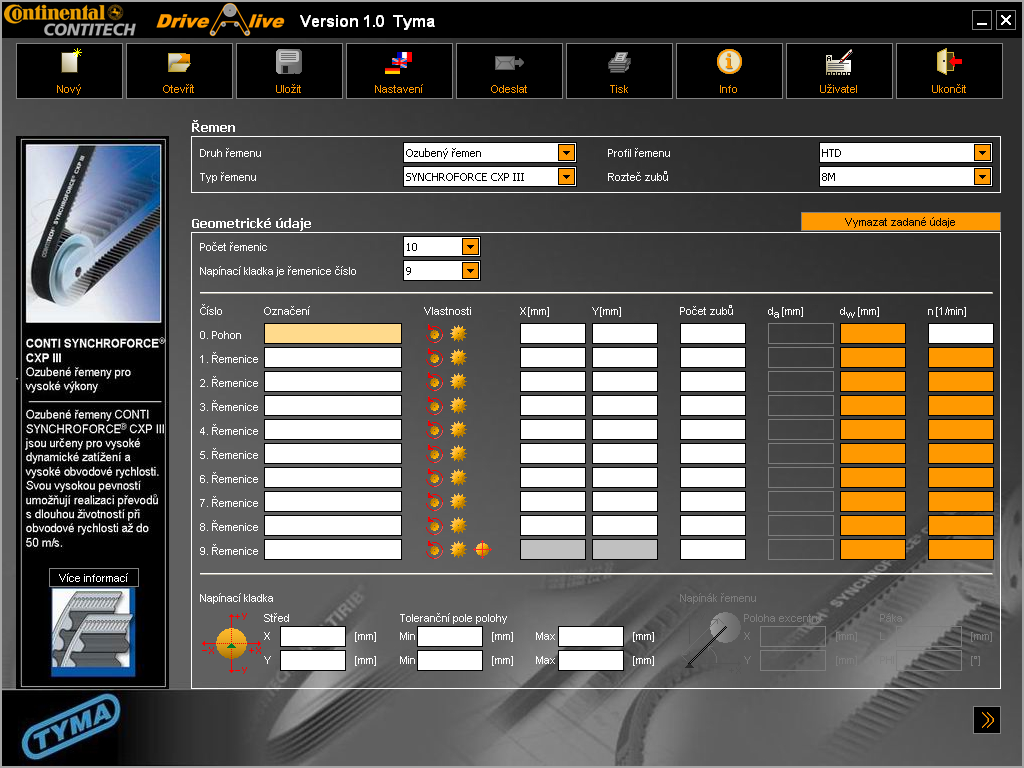Viewport: 1024px width, 768px height.
Task: Go to next page with double-arrow button
Action: coord(987,720)
